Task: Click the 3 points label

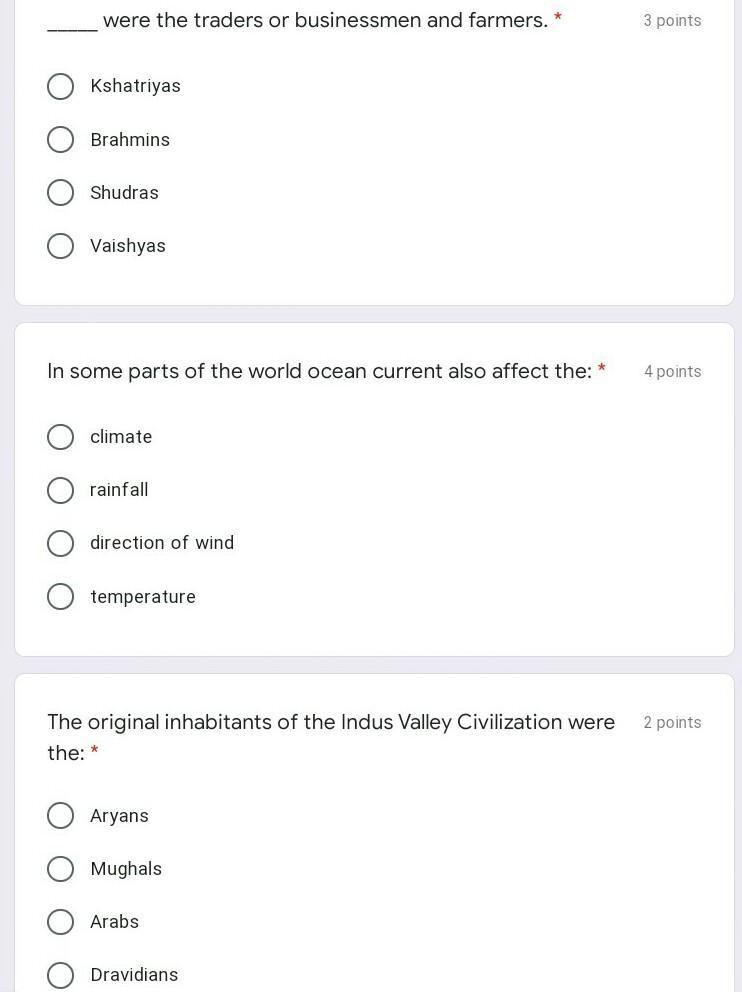Action: tap(672, 21)
